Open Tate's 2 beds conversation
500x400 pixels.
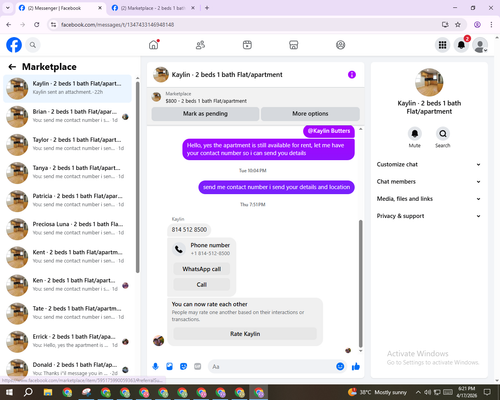click(x=68, y=313)
